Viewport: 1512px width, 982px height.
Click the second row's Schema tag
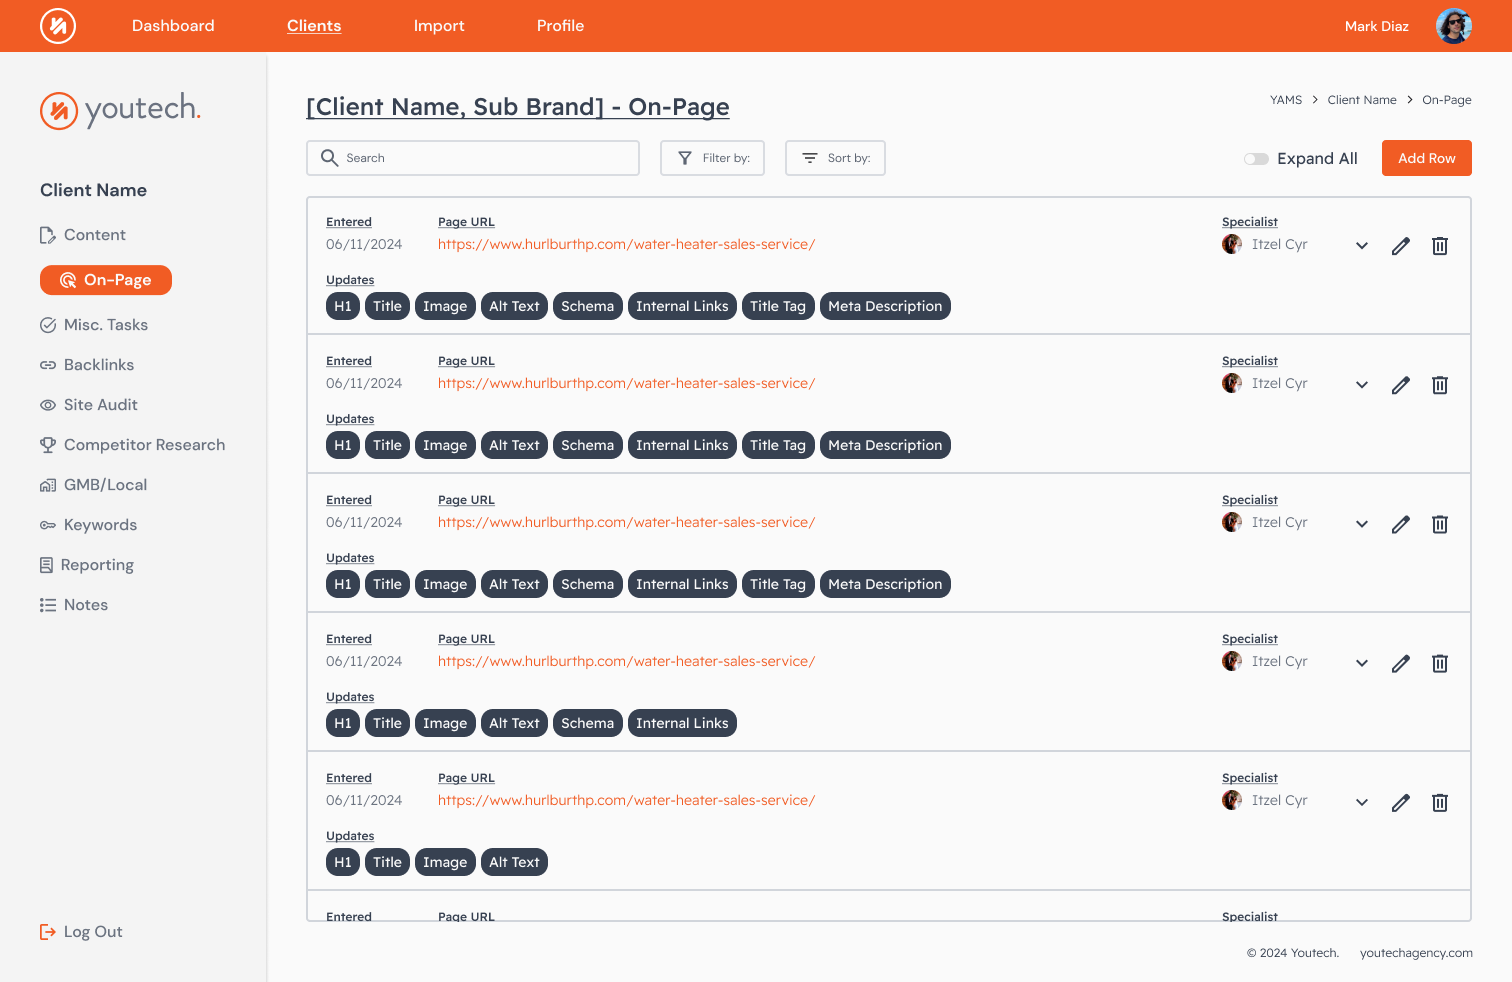587,445
